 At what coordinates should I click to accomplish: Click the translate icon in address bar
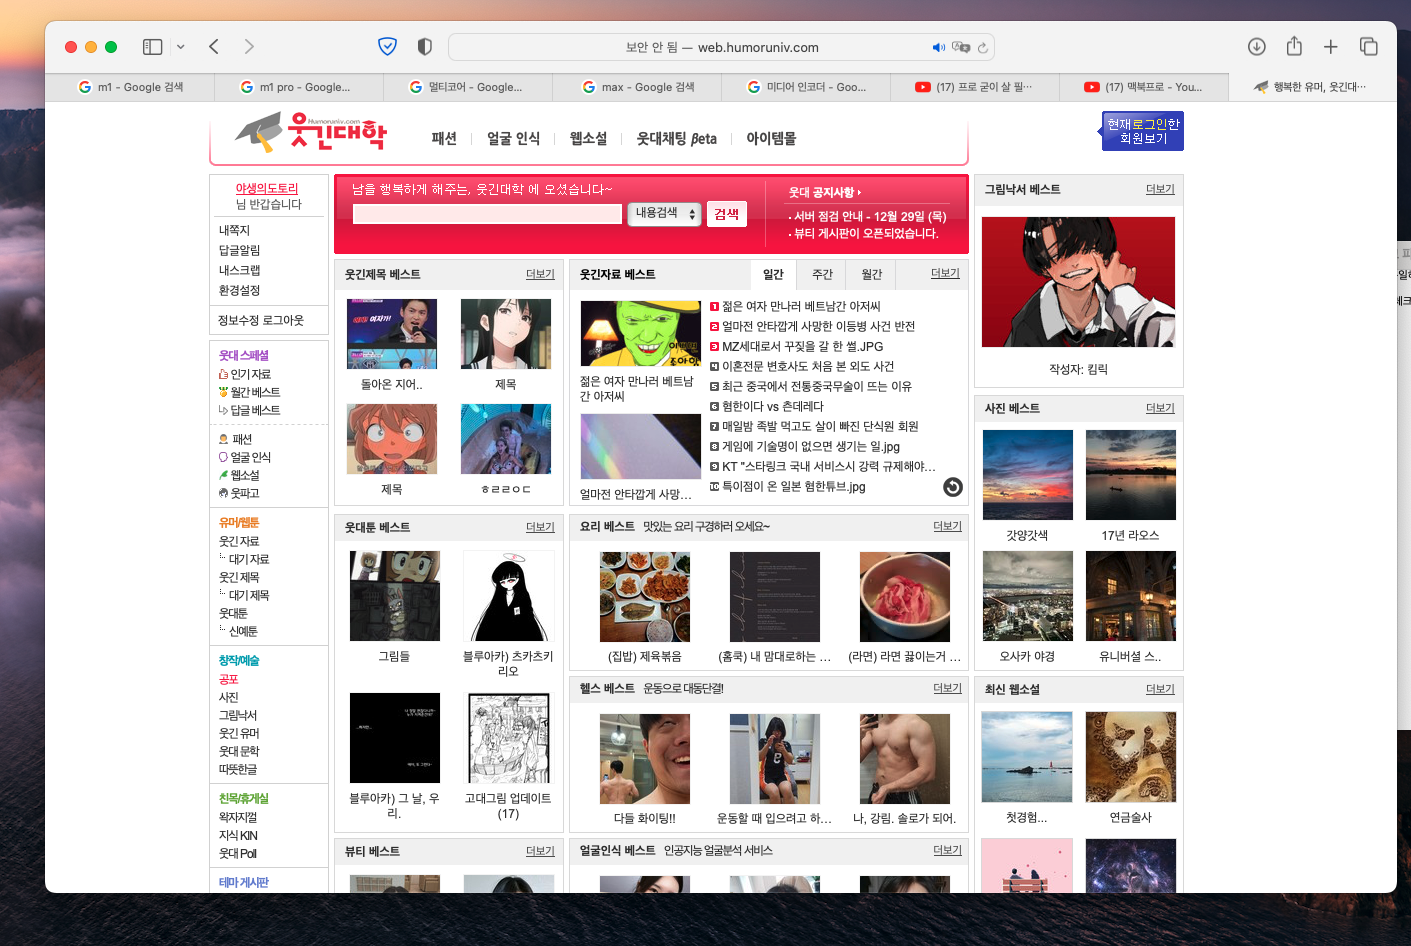pyautogui.click(x=961, y=48)
